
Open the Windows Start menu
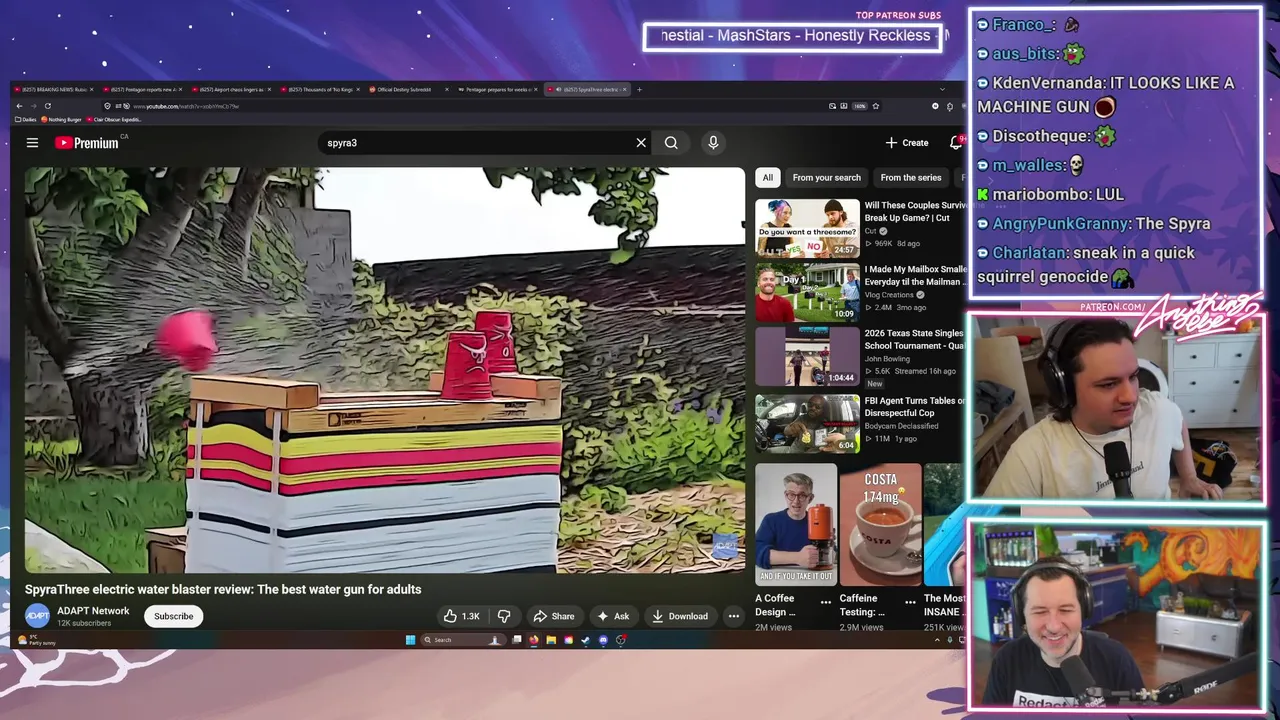pyautogui.click(x=410, y=640)
